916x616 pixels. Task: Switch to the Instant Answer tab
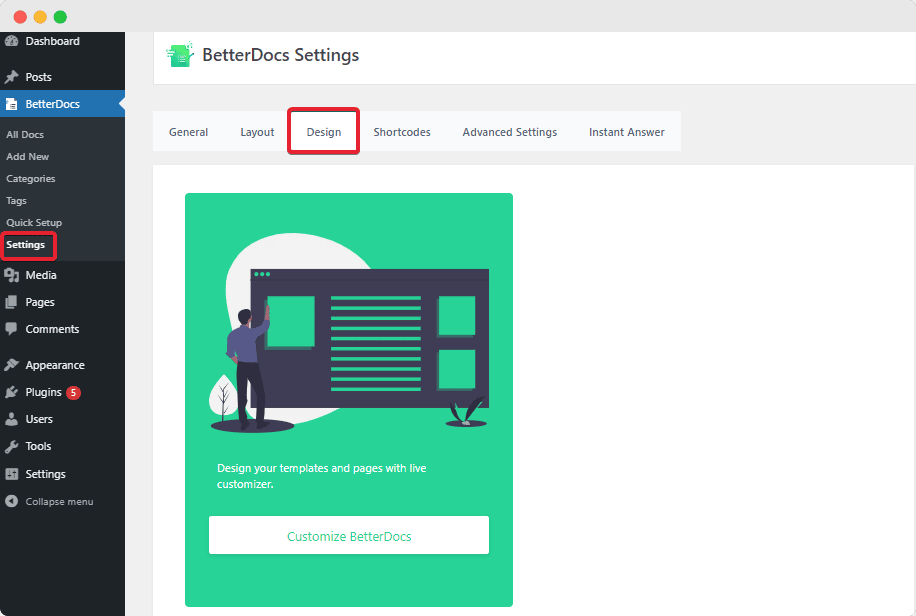tap(626, 132)
